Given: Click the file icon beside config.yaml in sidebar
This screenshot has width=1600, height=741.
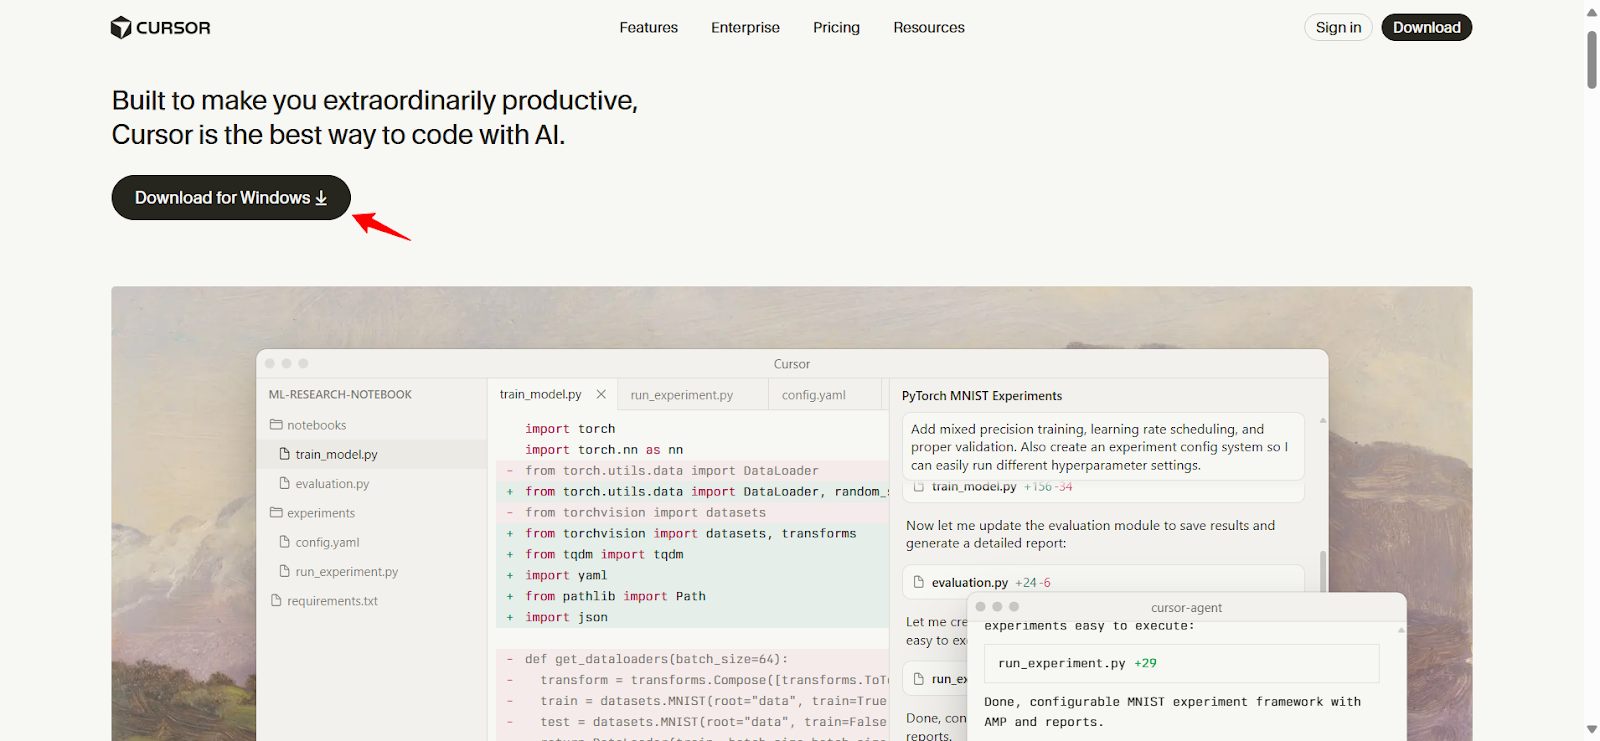Looking at the screenshot, I should (x=285, y=542).
